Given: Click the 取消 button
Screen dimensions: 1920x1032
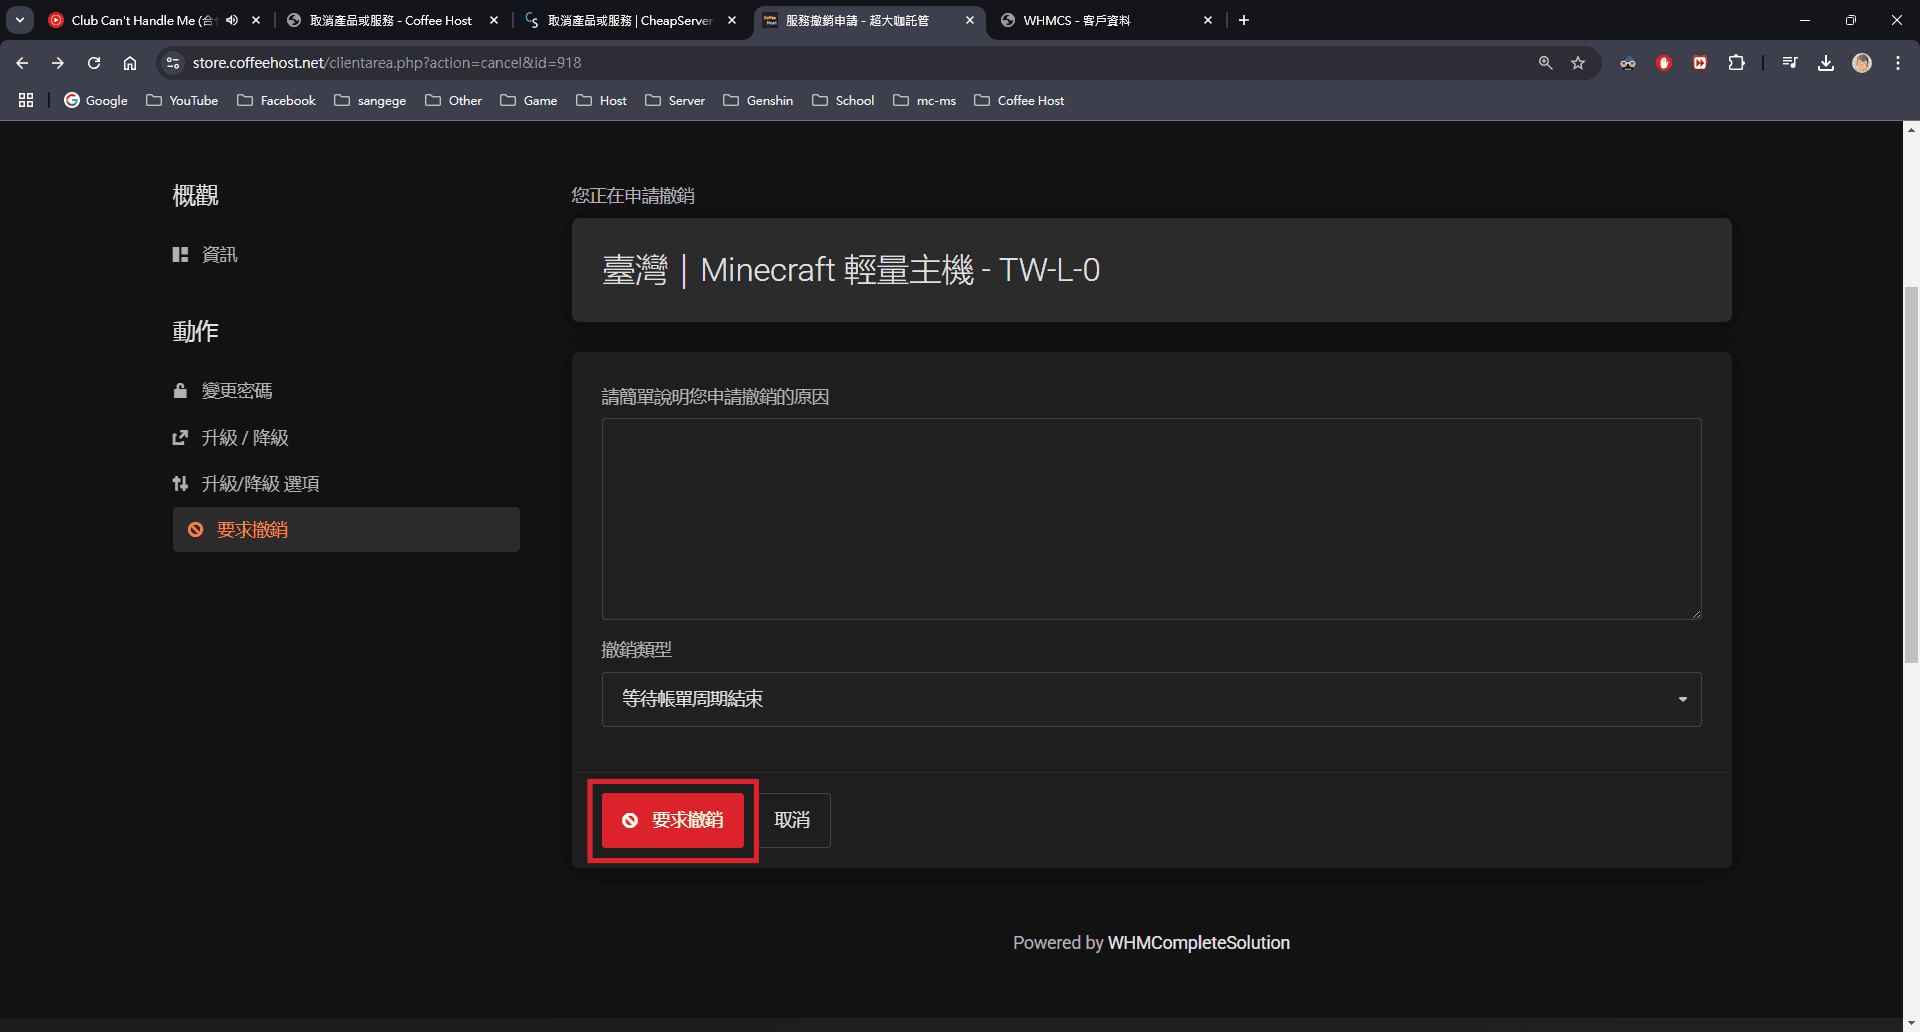Looking at the screenshot, I should 792,820.
